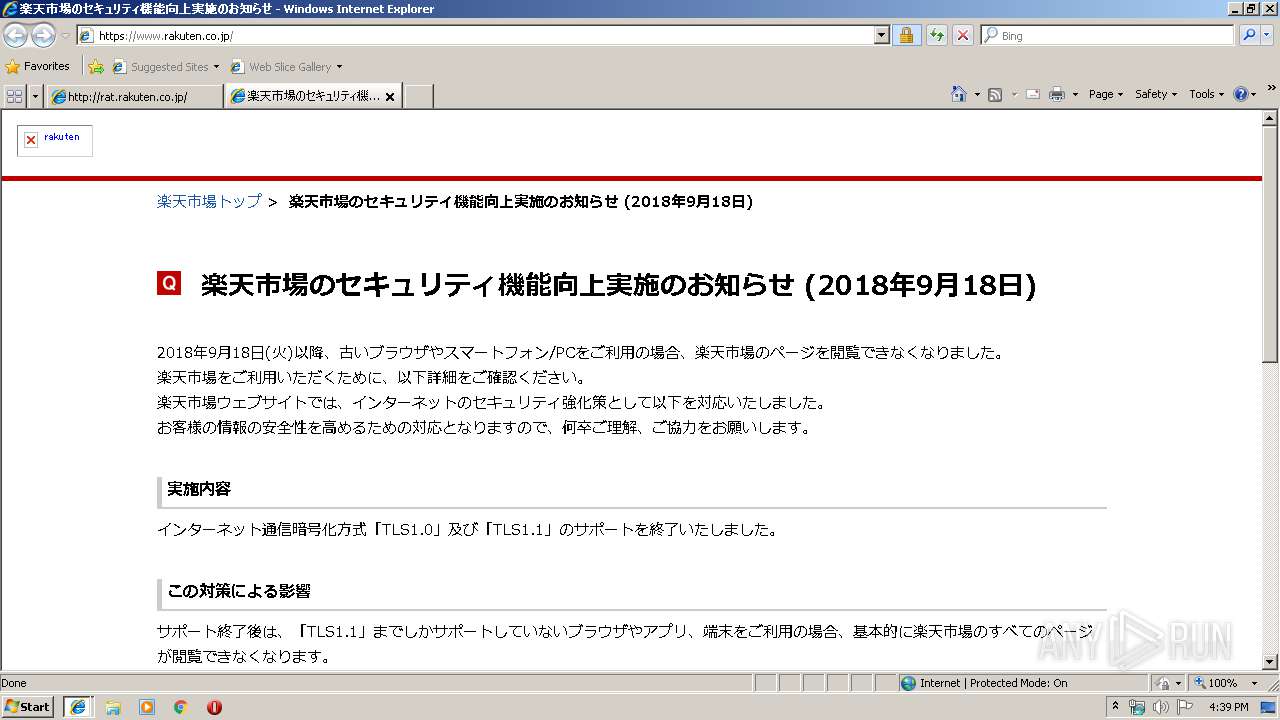Open the Tools menu
This screenshot has width=1280, height=720.
pyautogui.click(x=1206, y=94)
